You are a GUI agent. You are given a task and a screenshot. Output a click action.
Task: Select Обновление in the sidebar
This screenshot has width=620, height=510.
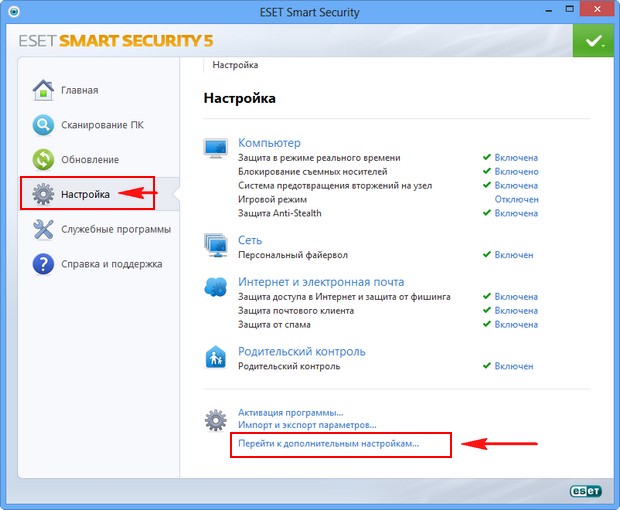[x=90, y=160]
